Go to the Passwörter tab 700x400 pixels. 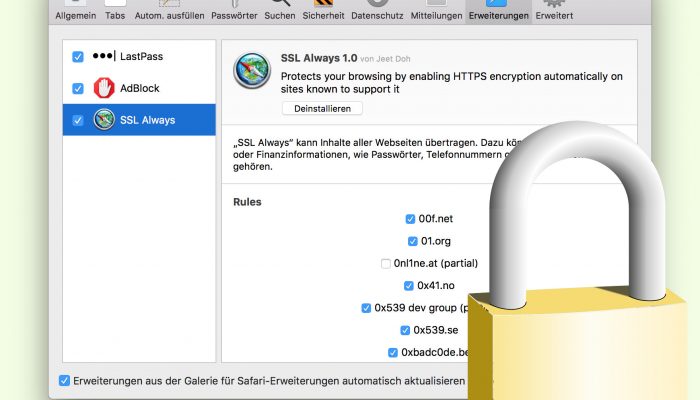234,11
